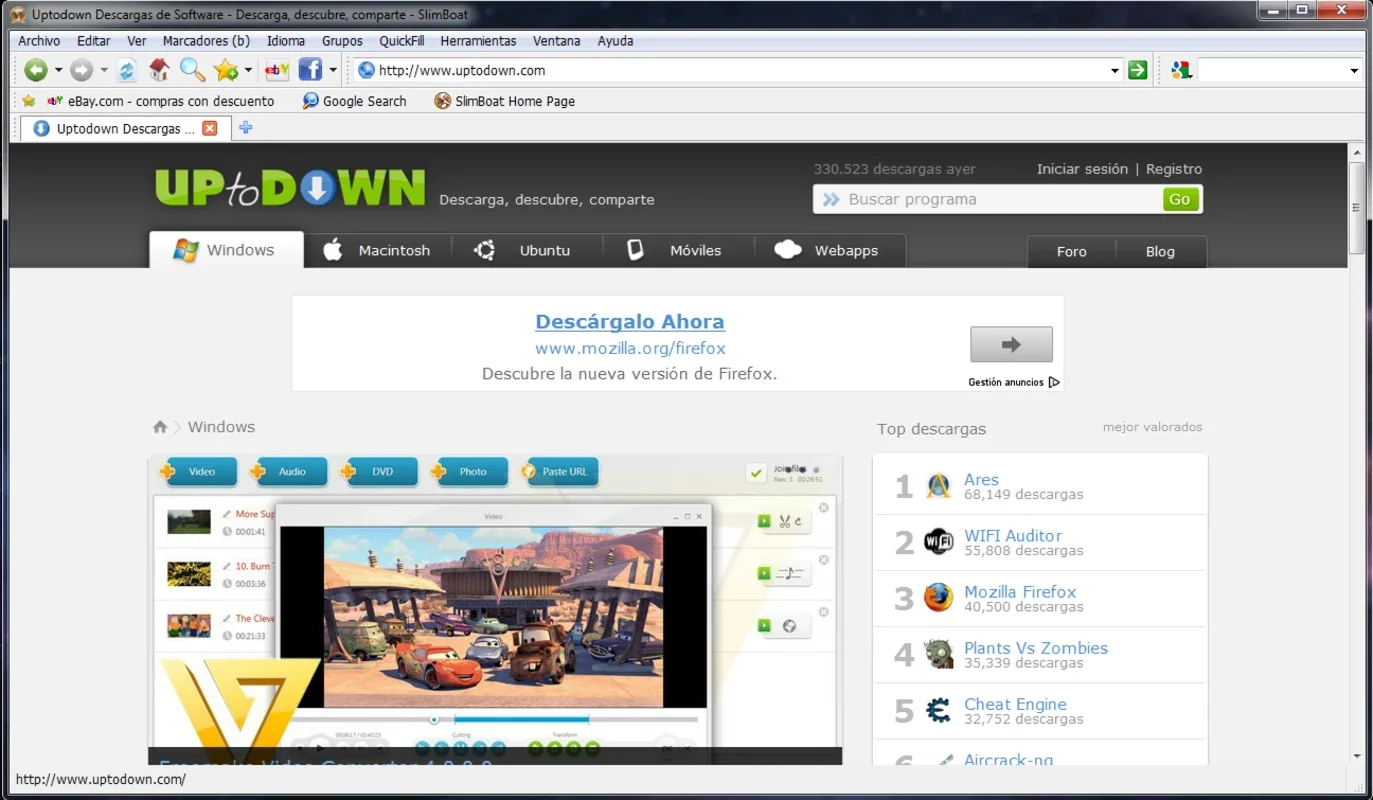The height and width of the screenshot is (800, 1373).
Task: Click the mejor valorados link
Action: tap(1153, 427)
